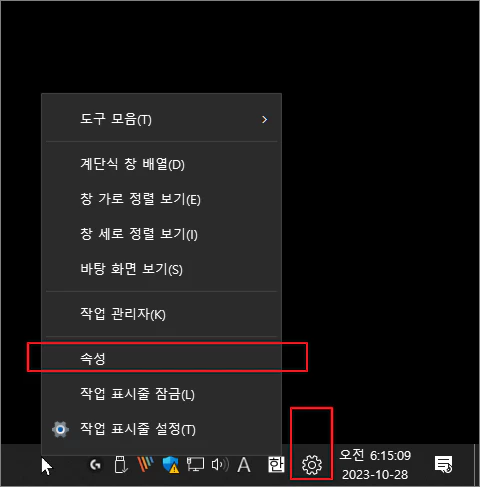The width and height of the screenshot is (480, 487).
Task: Open the 도구 모음(T) submenu
Action: tap(161, 119)
